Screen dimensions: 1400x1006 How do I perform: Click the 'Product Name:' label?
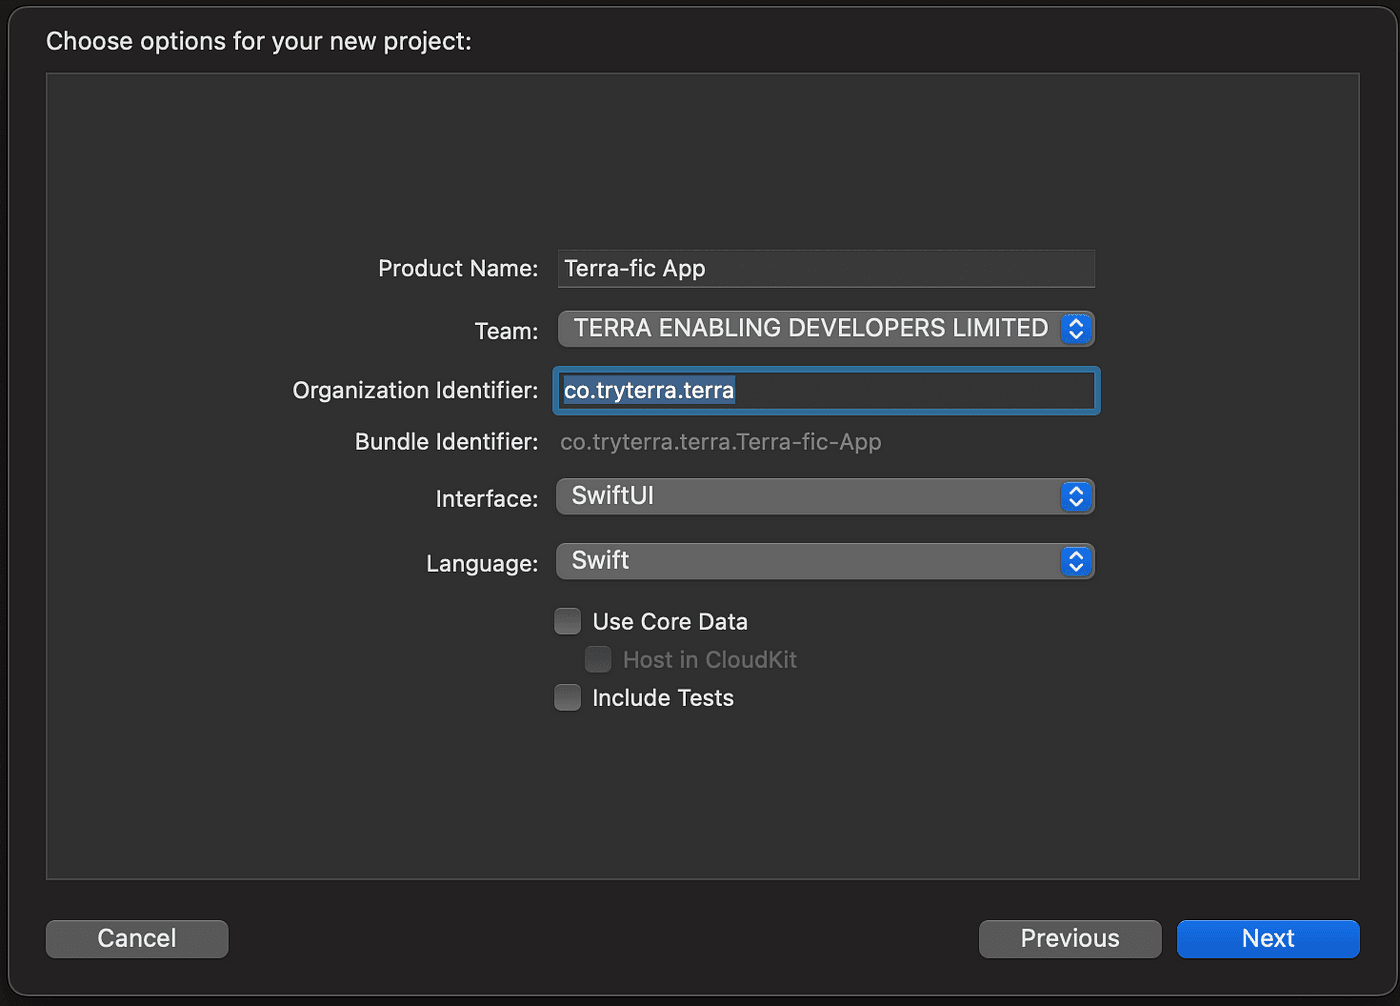[458, 269]
